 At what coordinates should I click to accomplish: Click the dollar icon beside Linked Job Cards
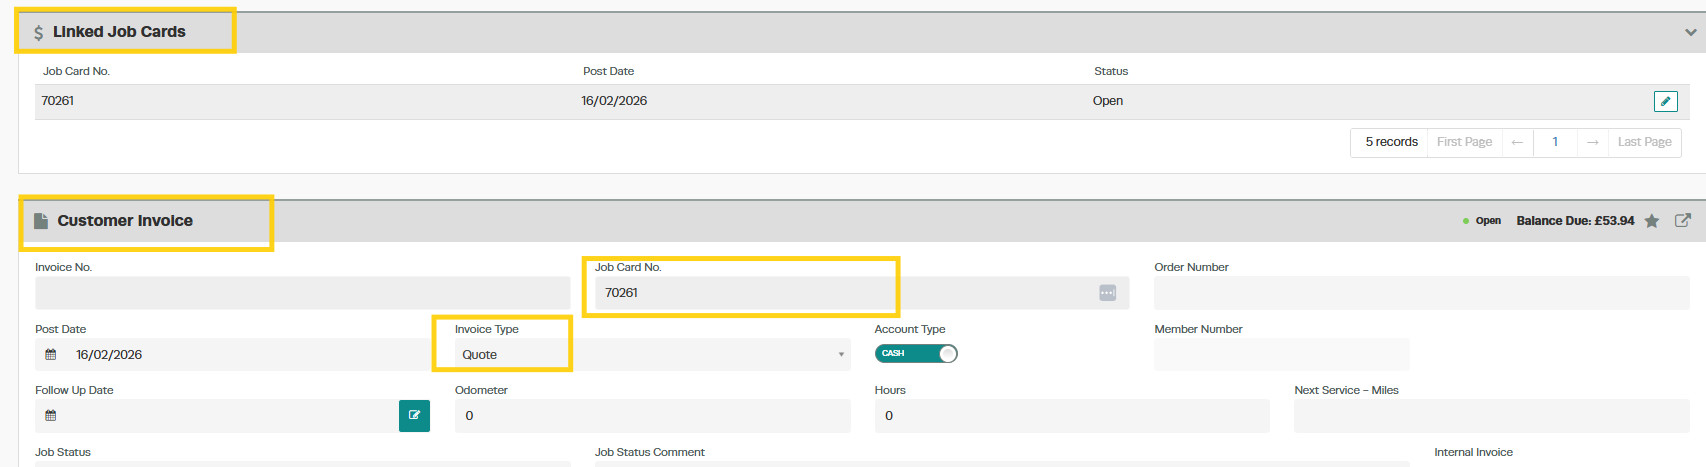tap(38, 32)
